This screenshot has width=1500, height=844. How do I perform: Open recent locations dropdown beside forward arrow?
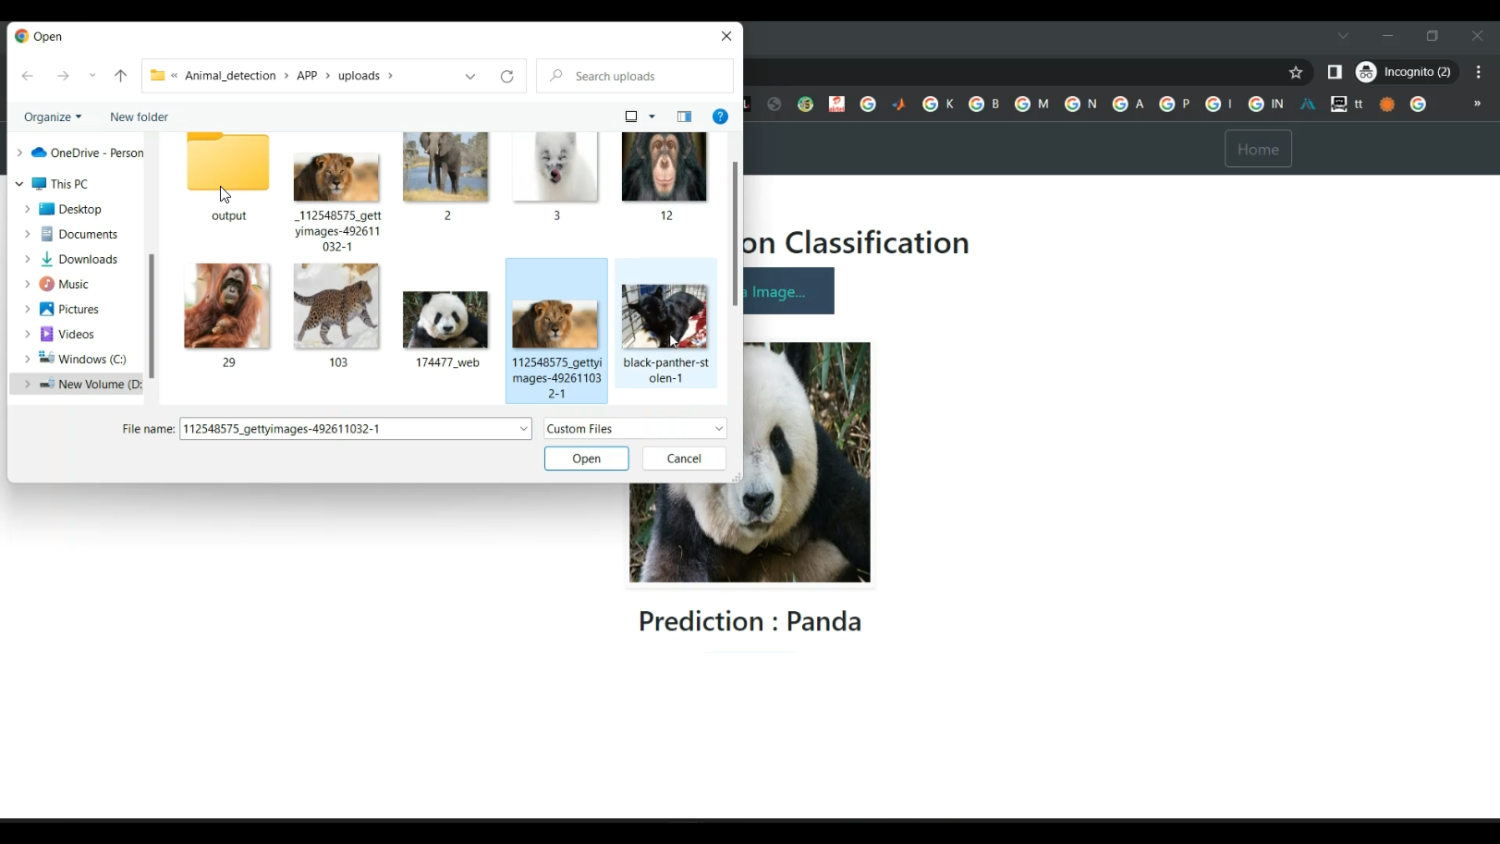coord(92,76)
